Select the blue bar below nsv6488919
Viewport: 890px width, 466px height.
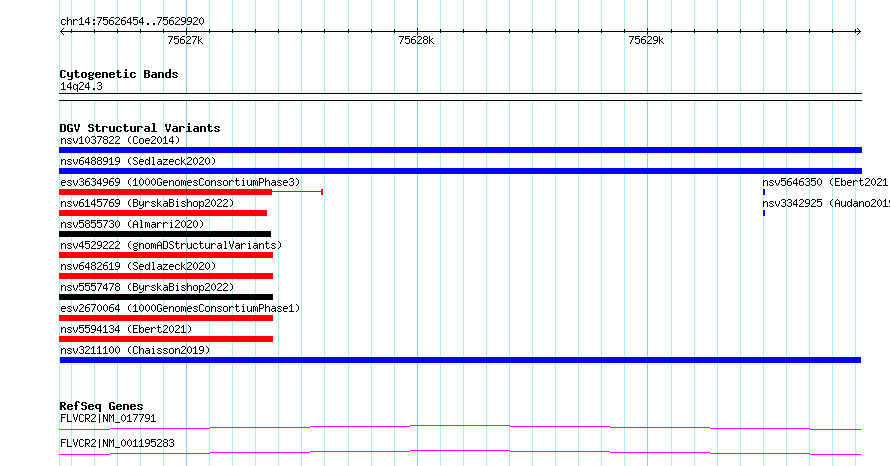coord(460,171)
